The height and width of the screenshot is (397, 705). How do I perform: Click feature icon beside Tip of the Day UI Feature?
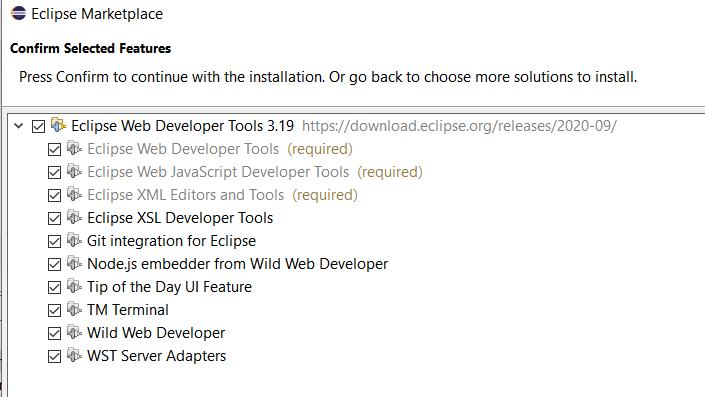click(74, 286)
